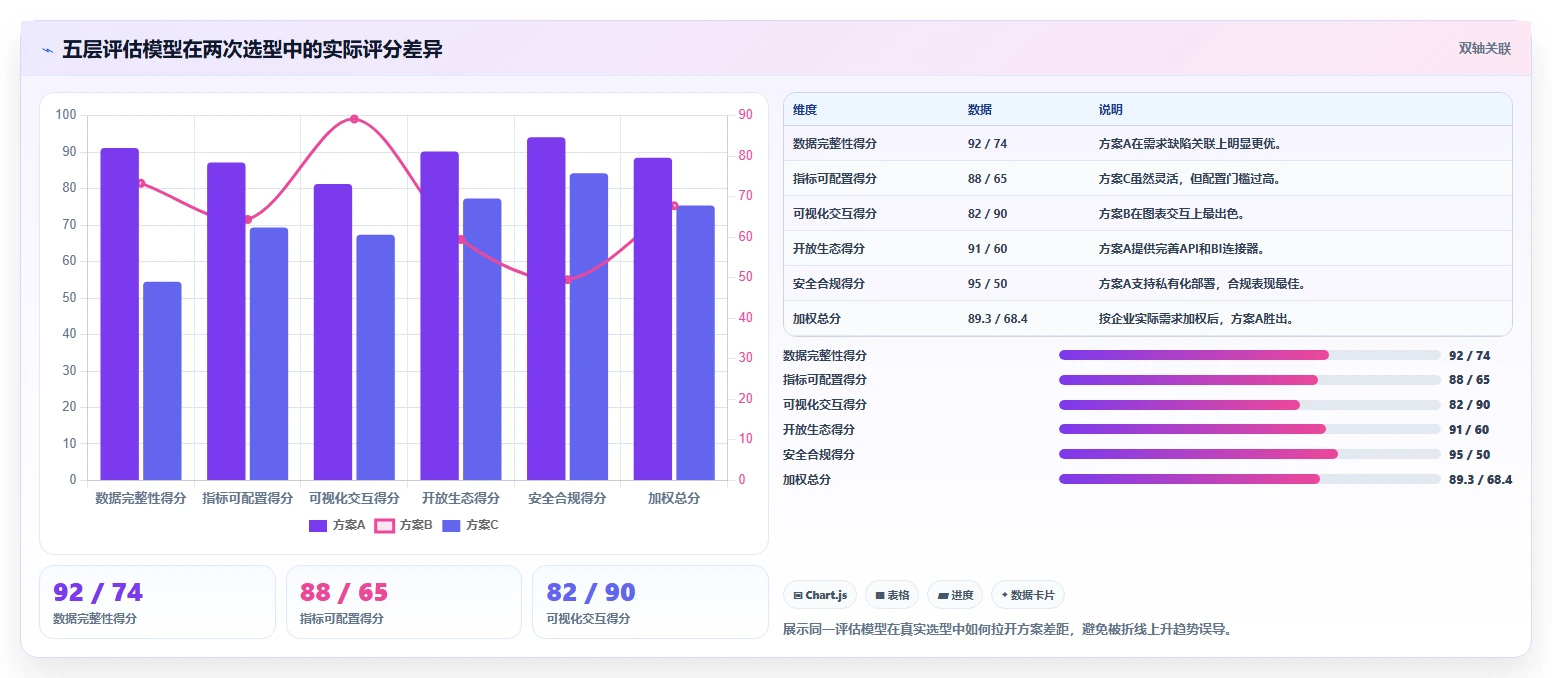Click the 数据完整性得分 progress bar
The width and height of the screenshot is (1552, 678).
click(x=1249, y=355)
